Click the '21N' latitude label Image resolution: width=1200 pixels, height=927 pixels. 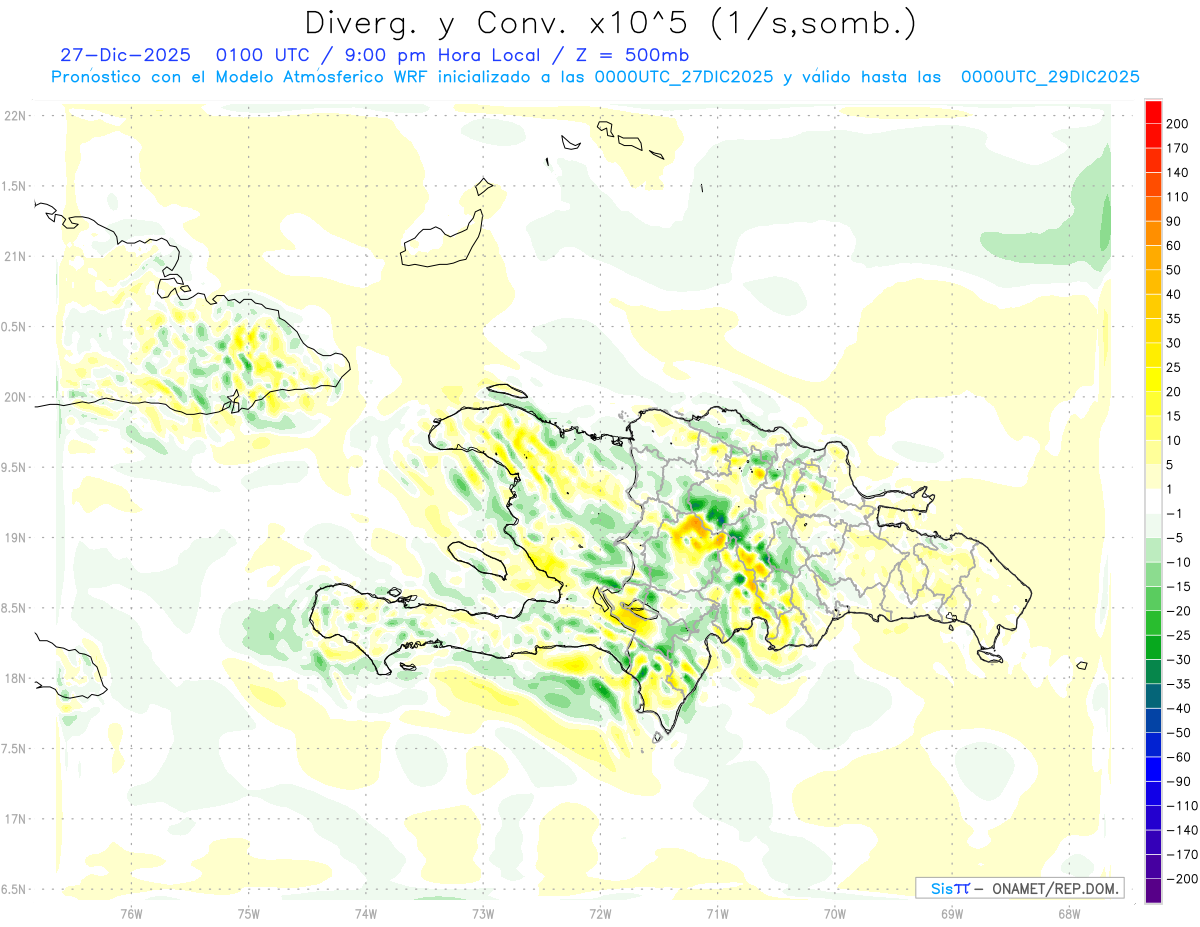pyautogui.click(x=15, y=257)
